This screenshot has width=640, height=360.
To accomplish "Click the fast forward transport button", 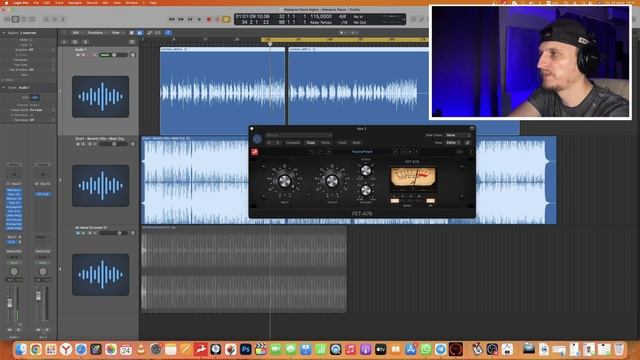I will point(181,19).
